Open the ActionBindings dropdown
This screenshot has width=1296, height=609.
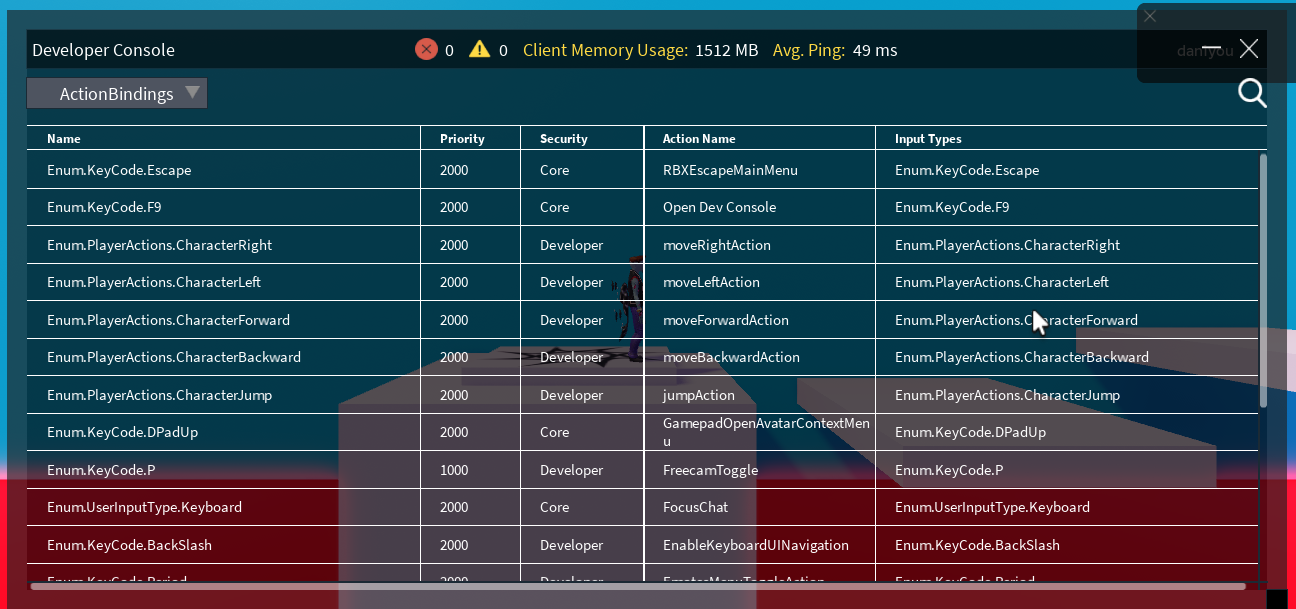click(116, 94)
